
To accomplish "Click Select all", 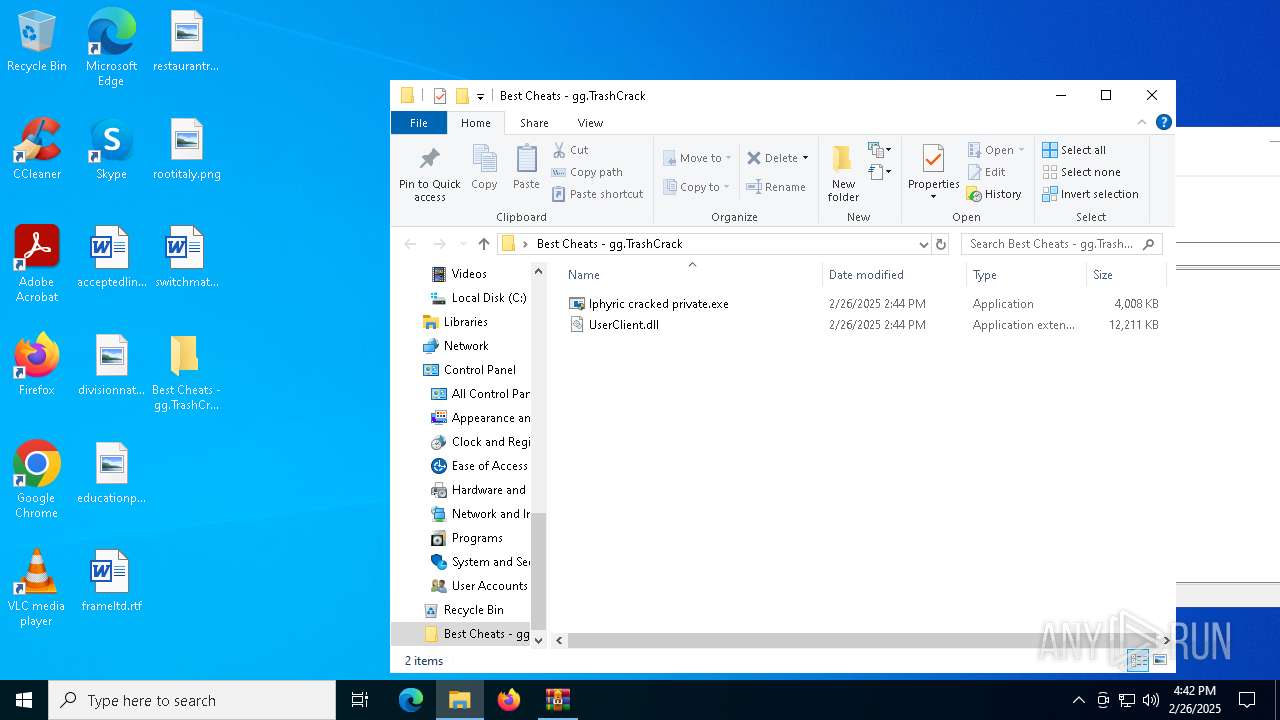I will 1074,150.
